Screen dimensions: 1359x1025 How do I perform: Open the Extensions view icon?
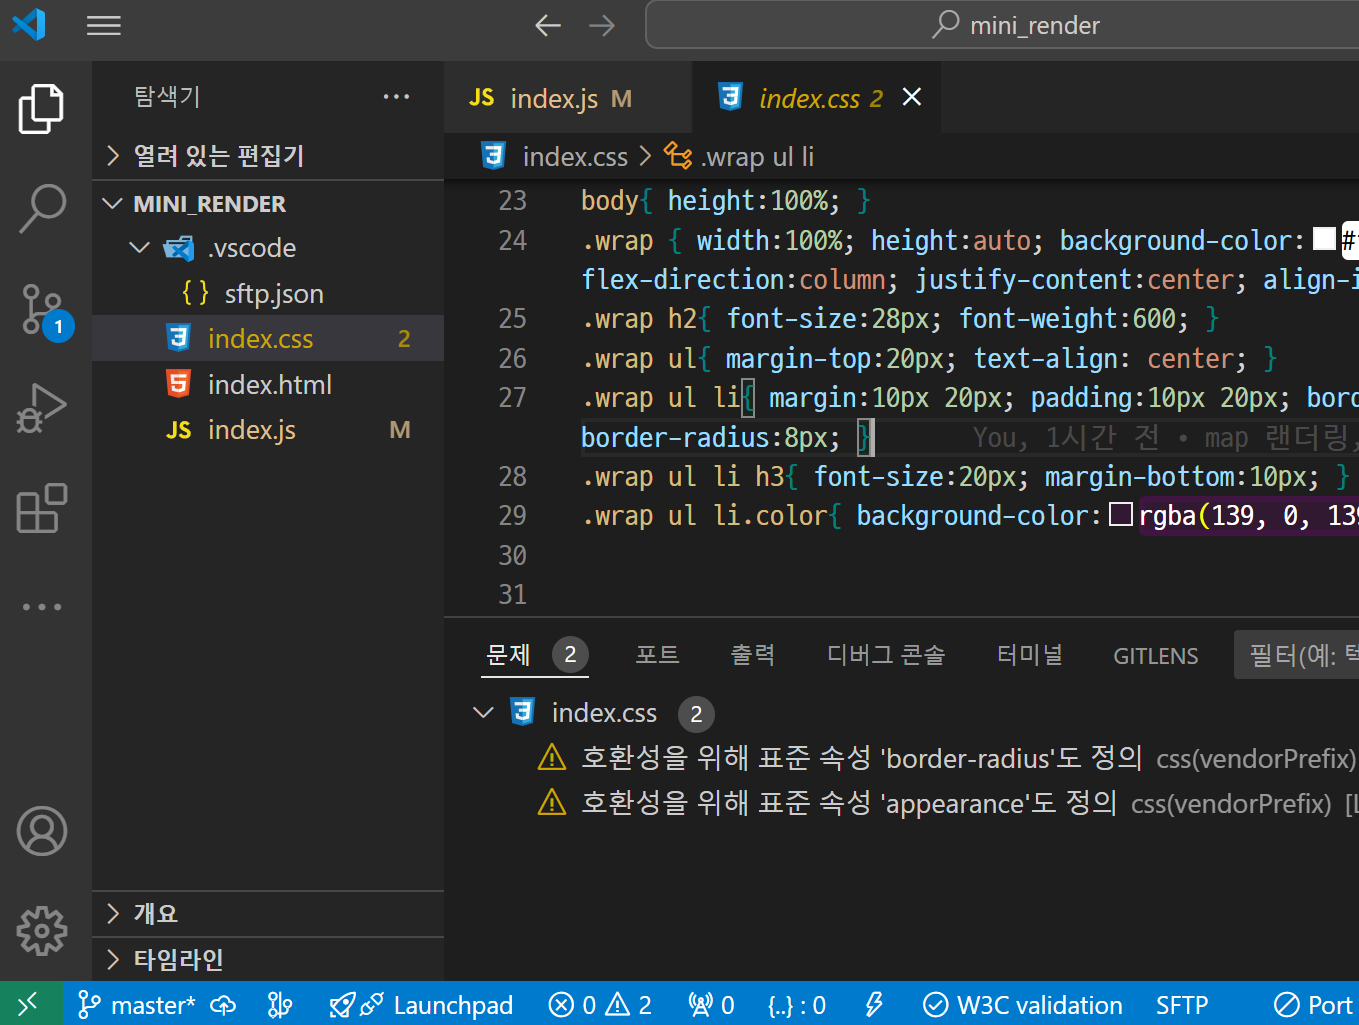coord(41,508)
